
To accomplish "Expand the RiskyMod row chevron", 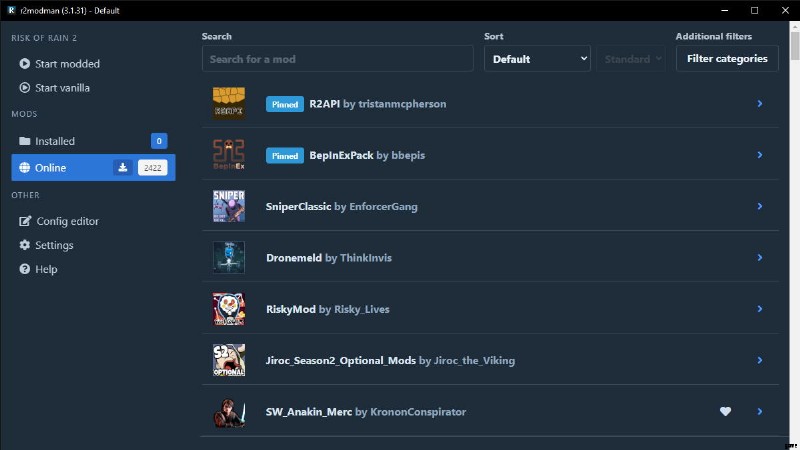I will [x=760, y=309].
